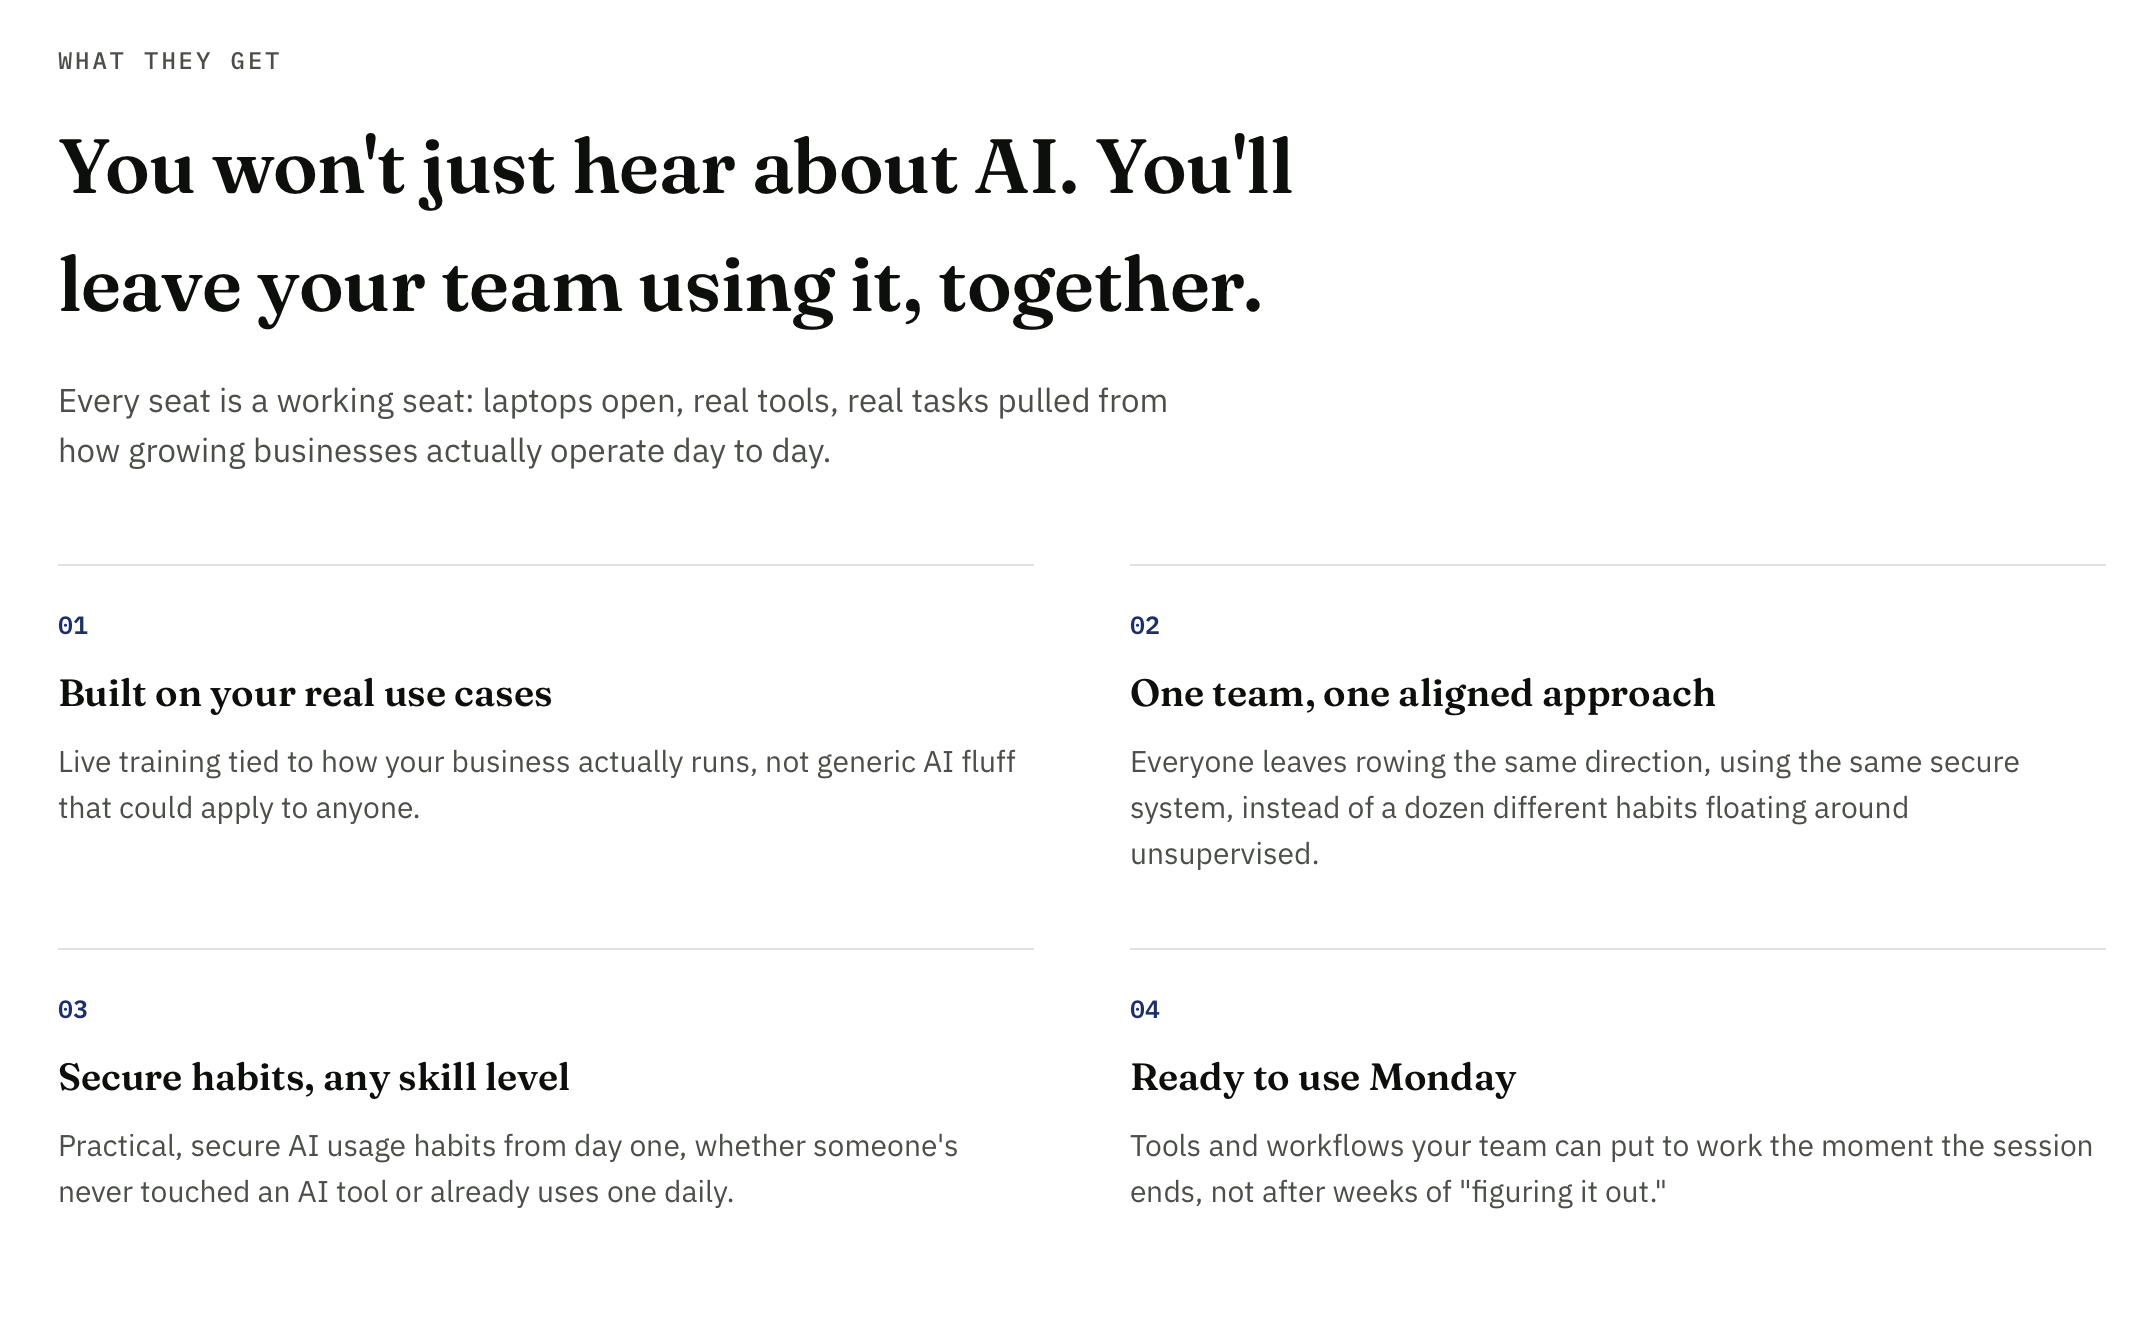Click the word "together." in the headline

click(x=1101, y=289)
